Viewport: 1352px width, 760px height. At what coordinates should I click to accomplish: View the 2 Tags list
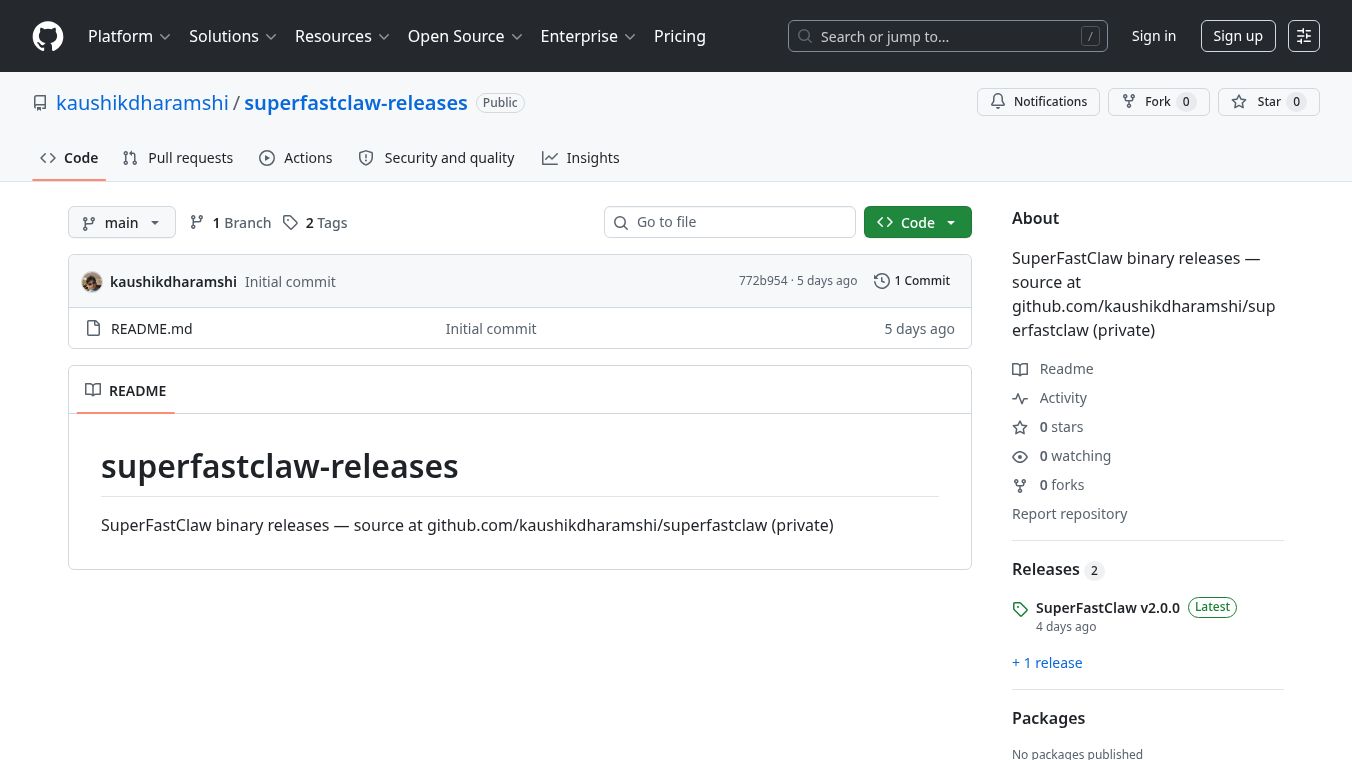click(x=315, y=223)
